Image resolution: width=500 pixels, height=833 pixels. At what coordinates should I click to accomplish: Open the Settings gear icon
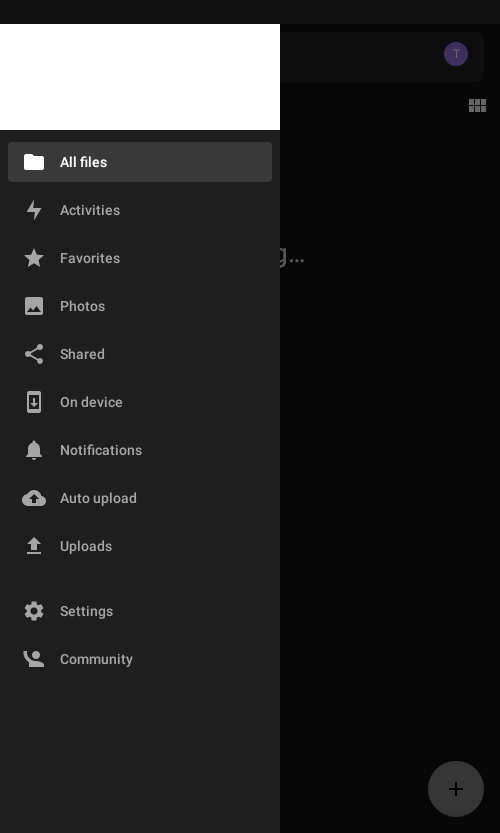point(34,611)
